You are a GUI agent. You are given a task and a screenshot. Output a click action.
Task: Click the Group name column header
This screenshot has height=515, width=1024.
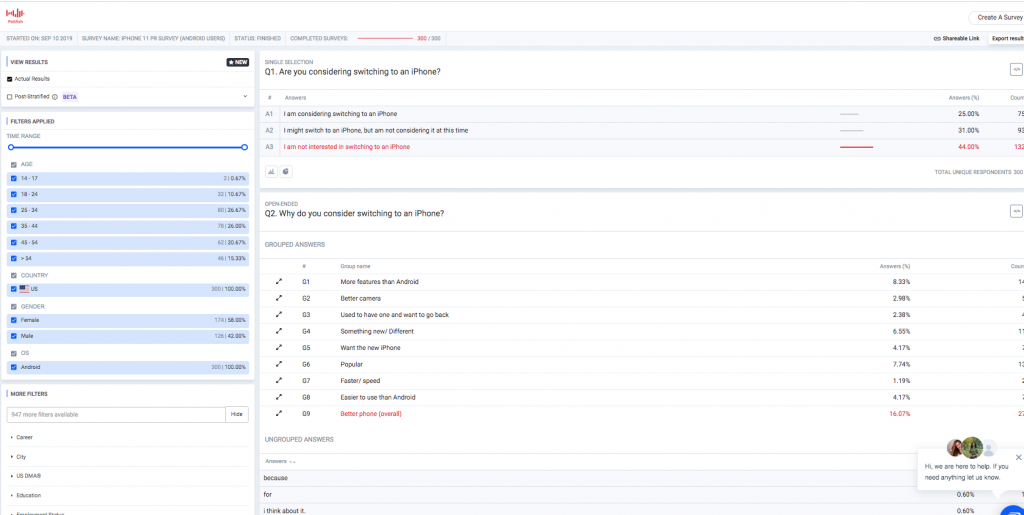click(x=355, y=266)
